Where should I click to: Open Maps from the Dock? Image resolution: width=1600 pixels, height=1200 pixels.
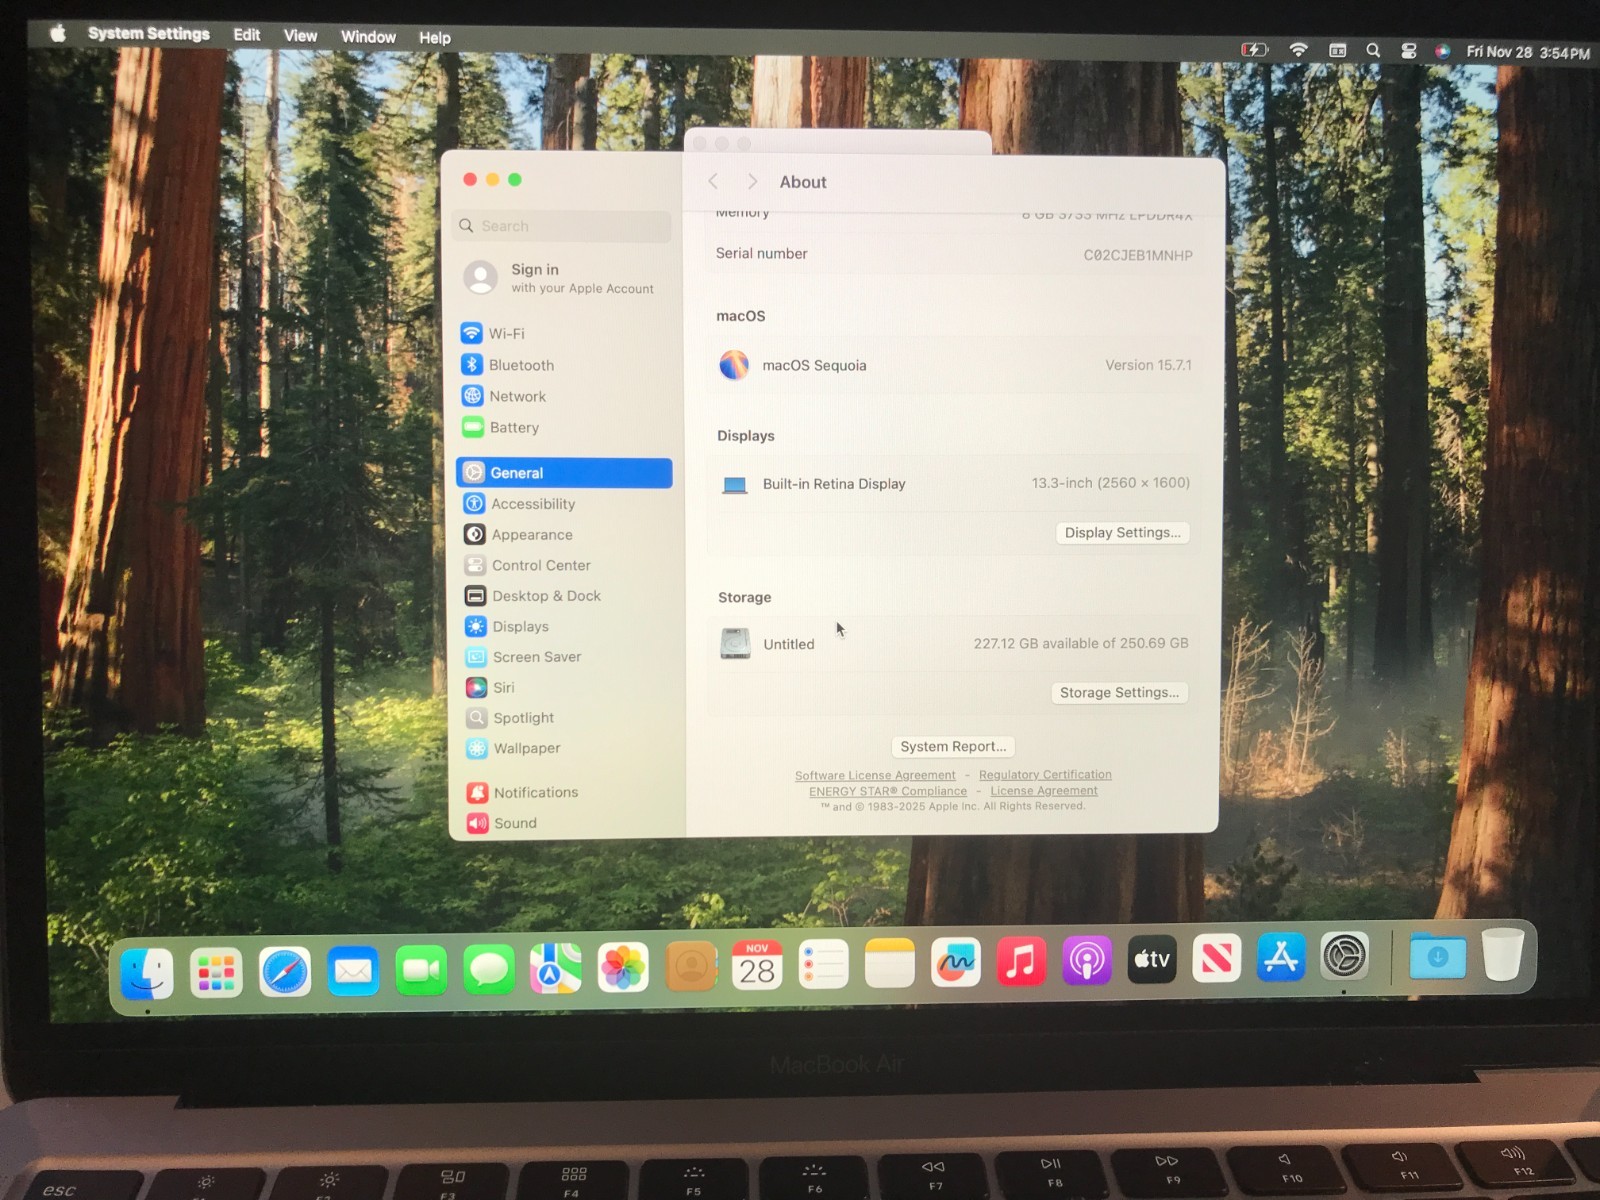(556, 968)
